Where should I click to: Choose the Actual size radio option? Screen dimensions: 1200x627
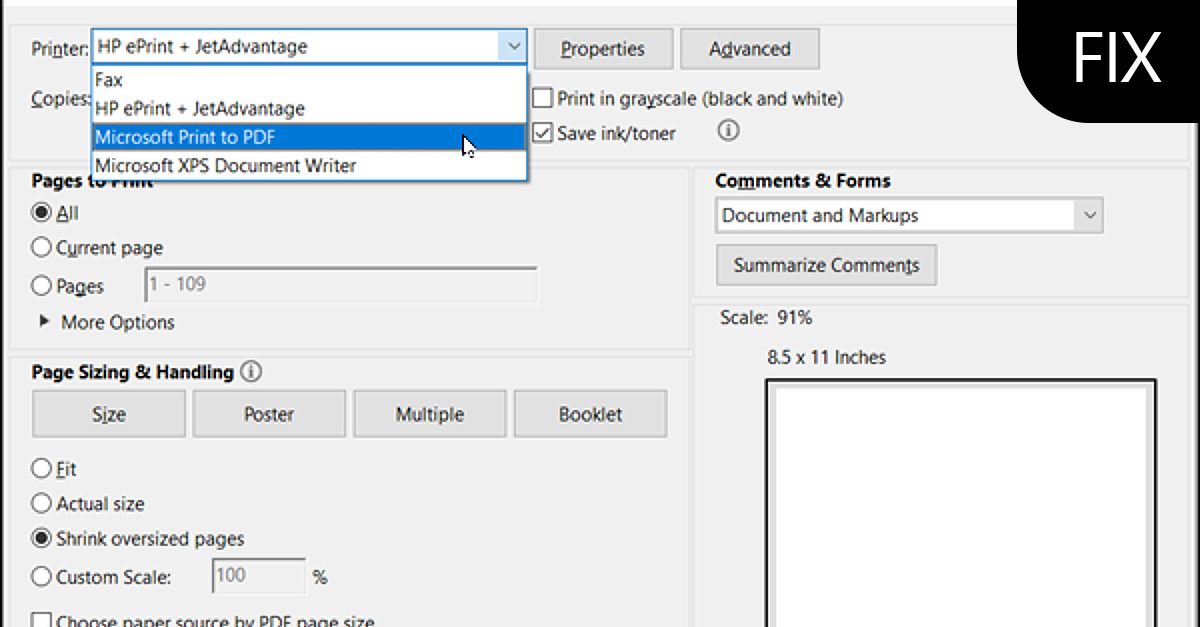[x=42, y=504]
